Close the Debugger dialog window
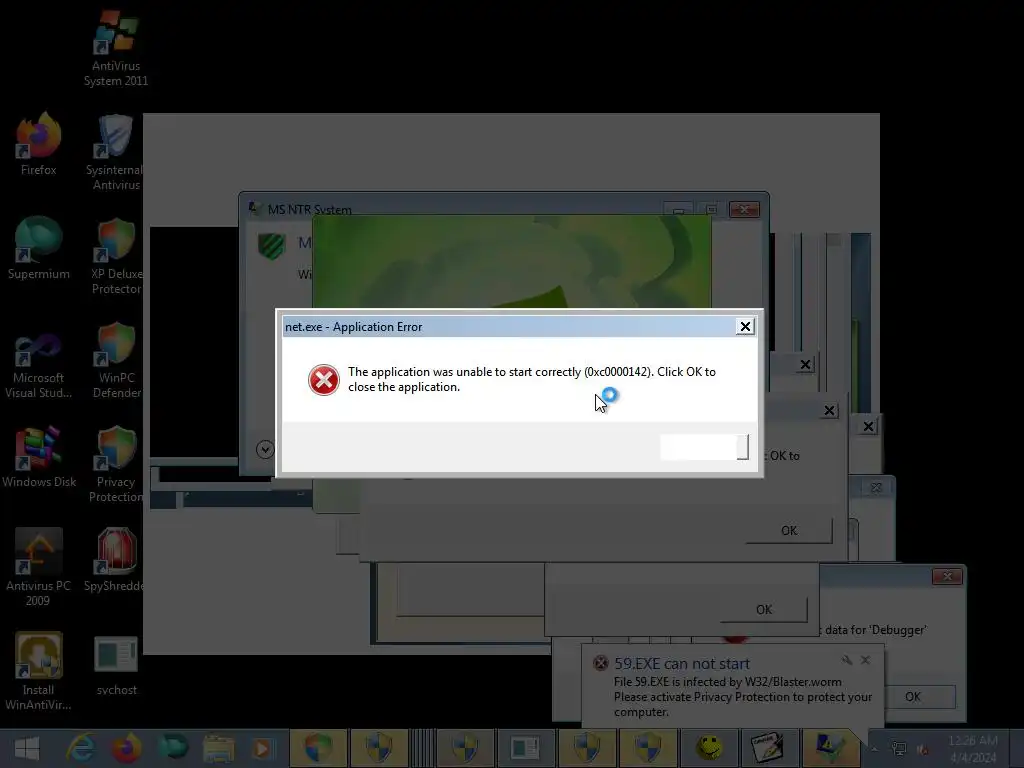 click(948, 577)
